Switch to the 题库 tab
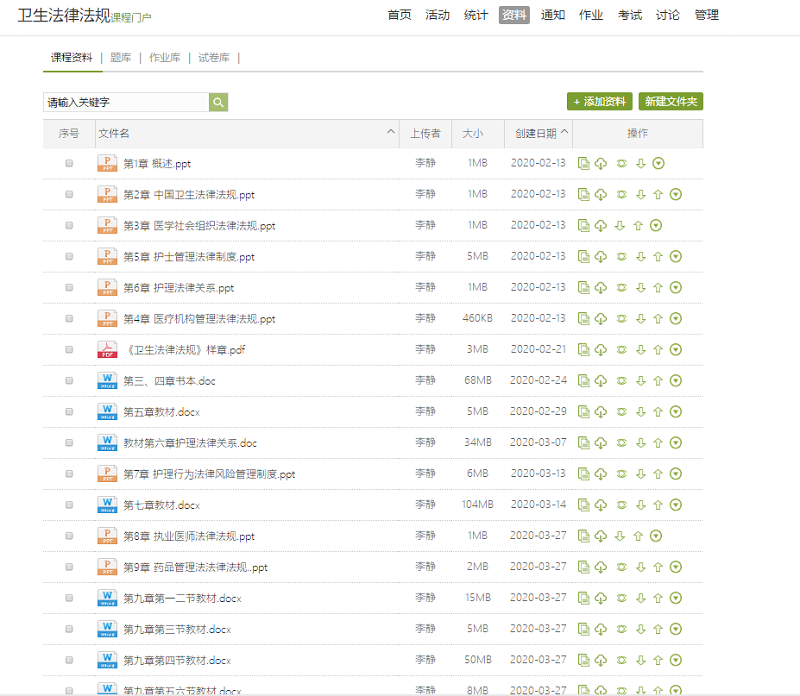 [x=121, y=57]
